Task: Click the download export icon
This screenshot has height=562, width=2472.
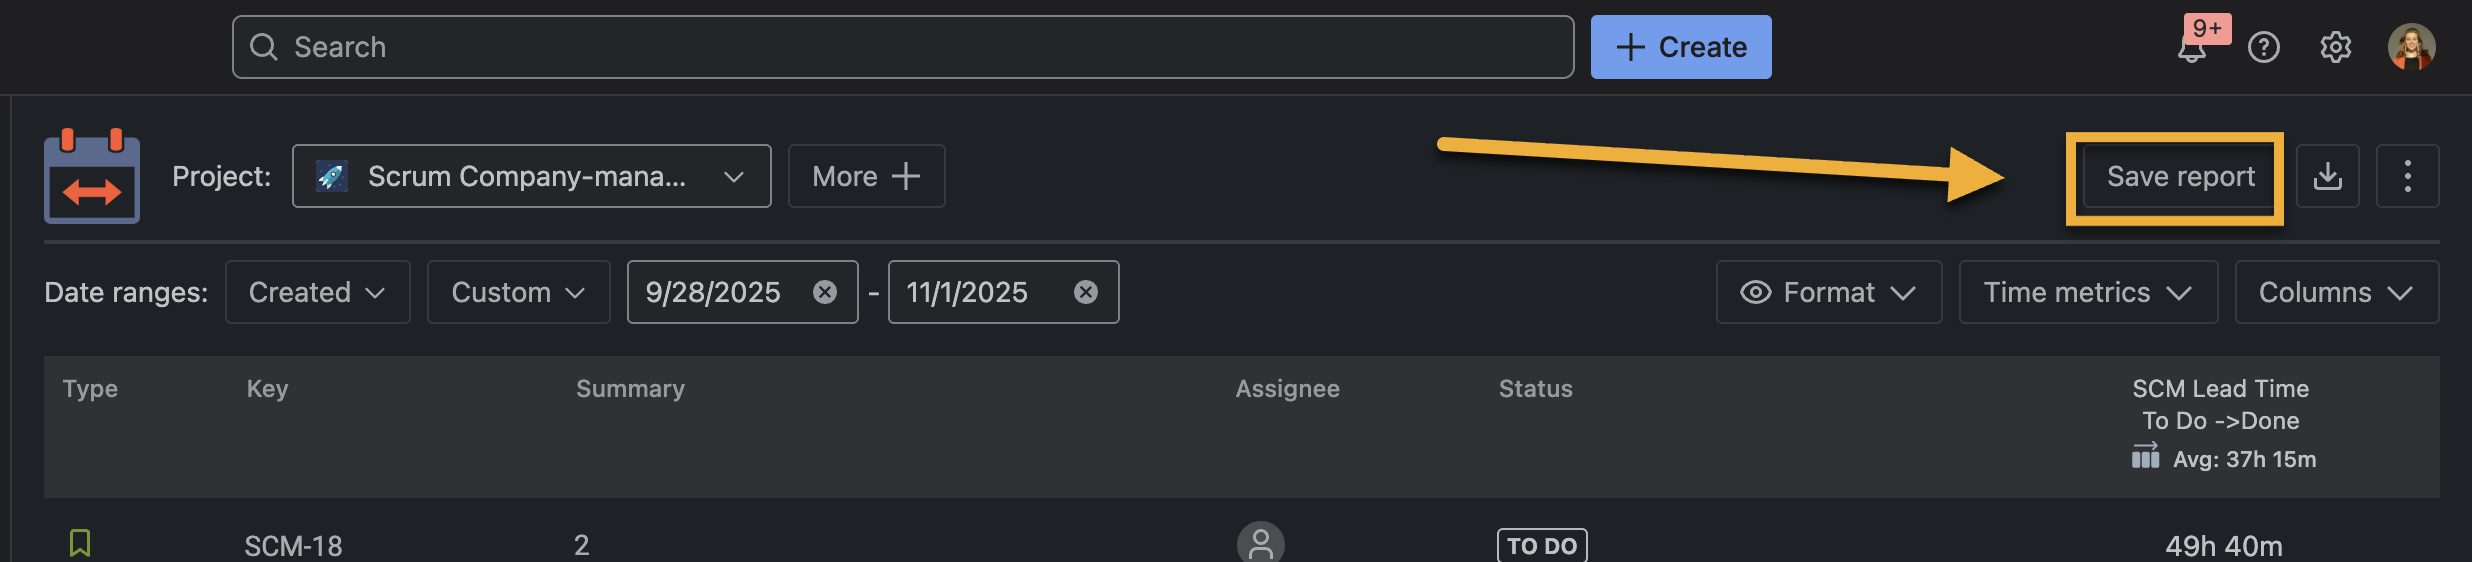Action: pyautogui.click(x=2327, y=176)
